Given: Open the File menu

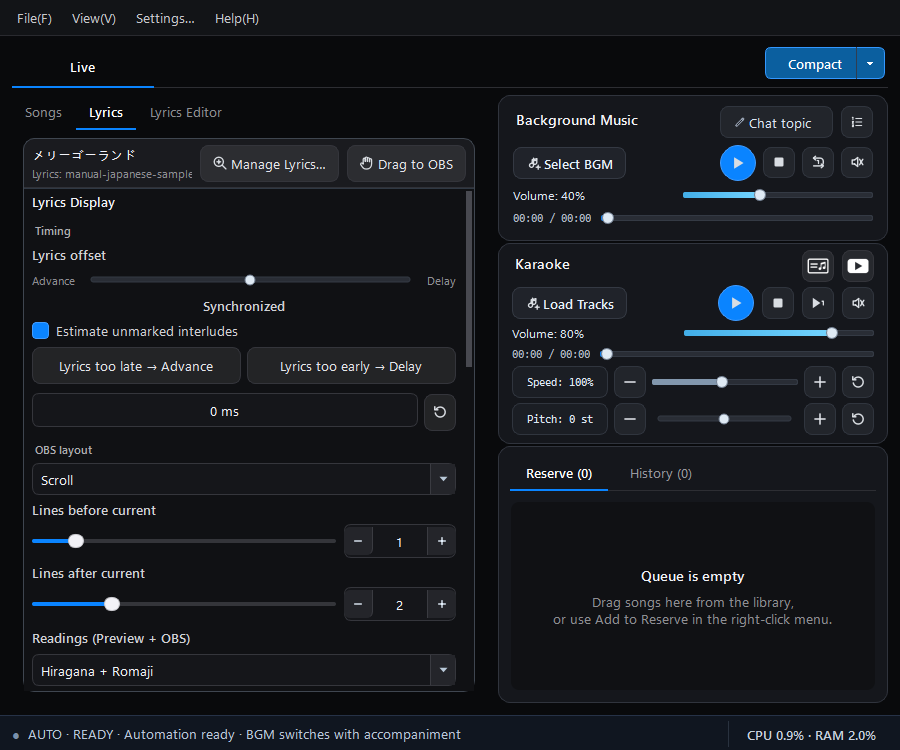Looking at the screenshot, I should pos(34,18).
